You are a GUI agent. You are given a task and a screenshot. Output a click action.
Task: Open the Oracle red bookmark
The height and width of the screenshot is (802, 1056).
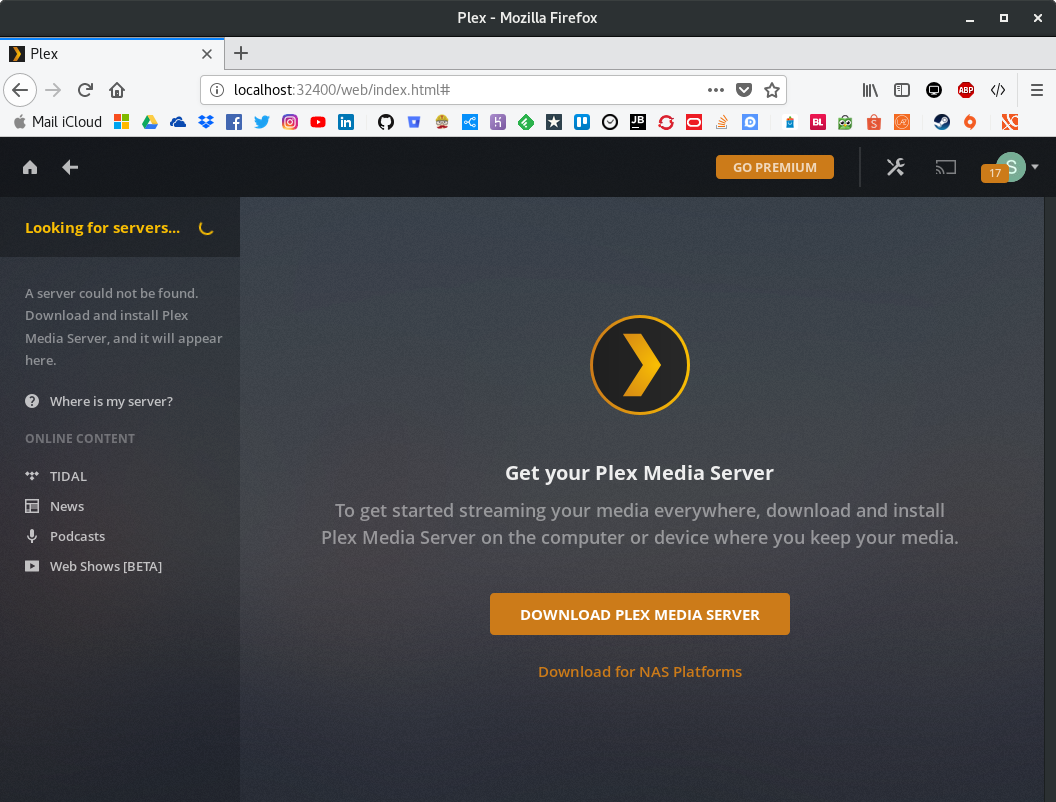tap(694, 122)
